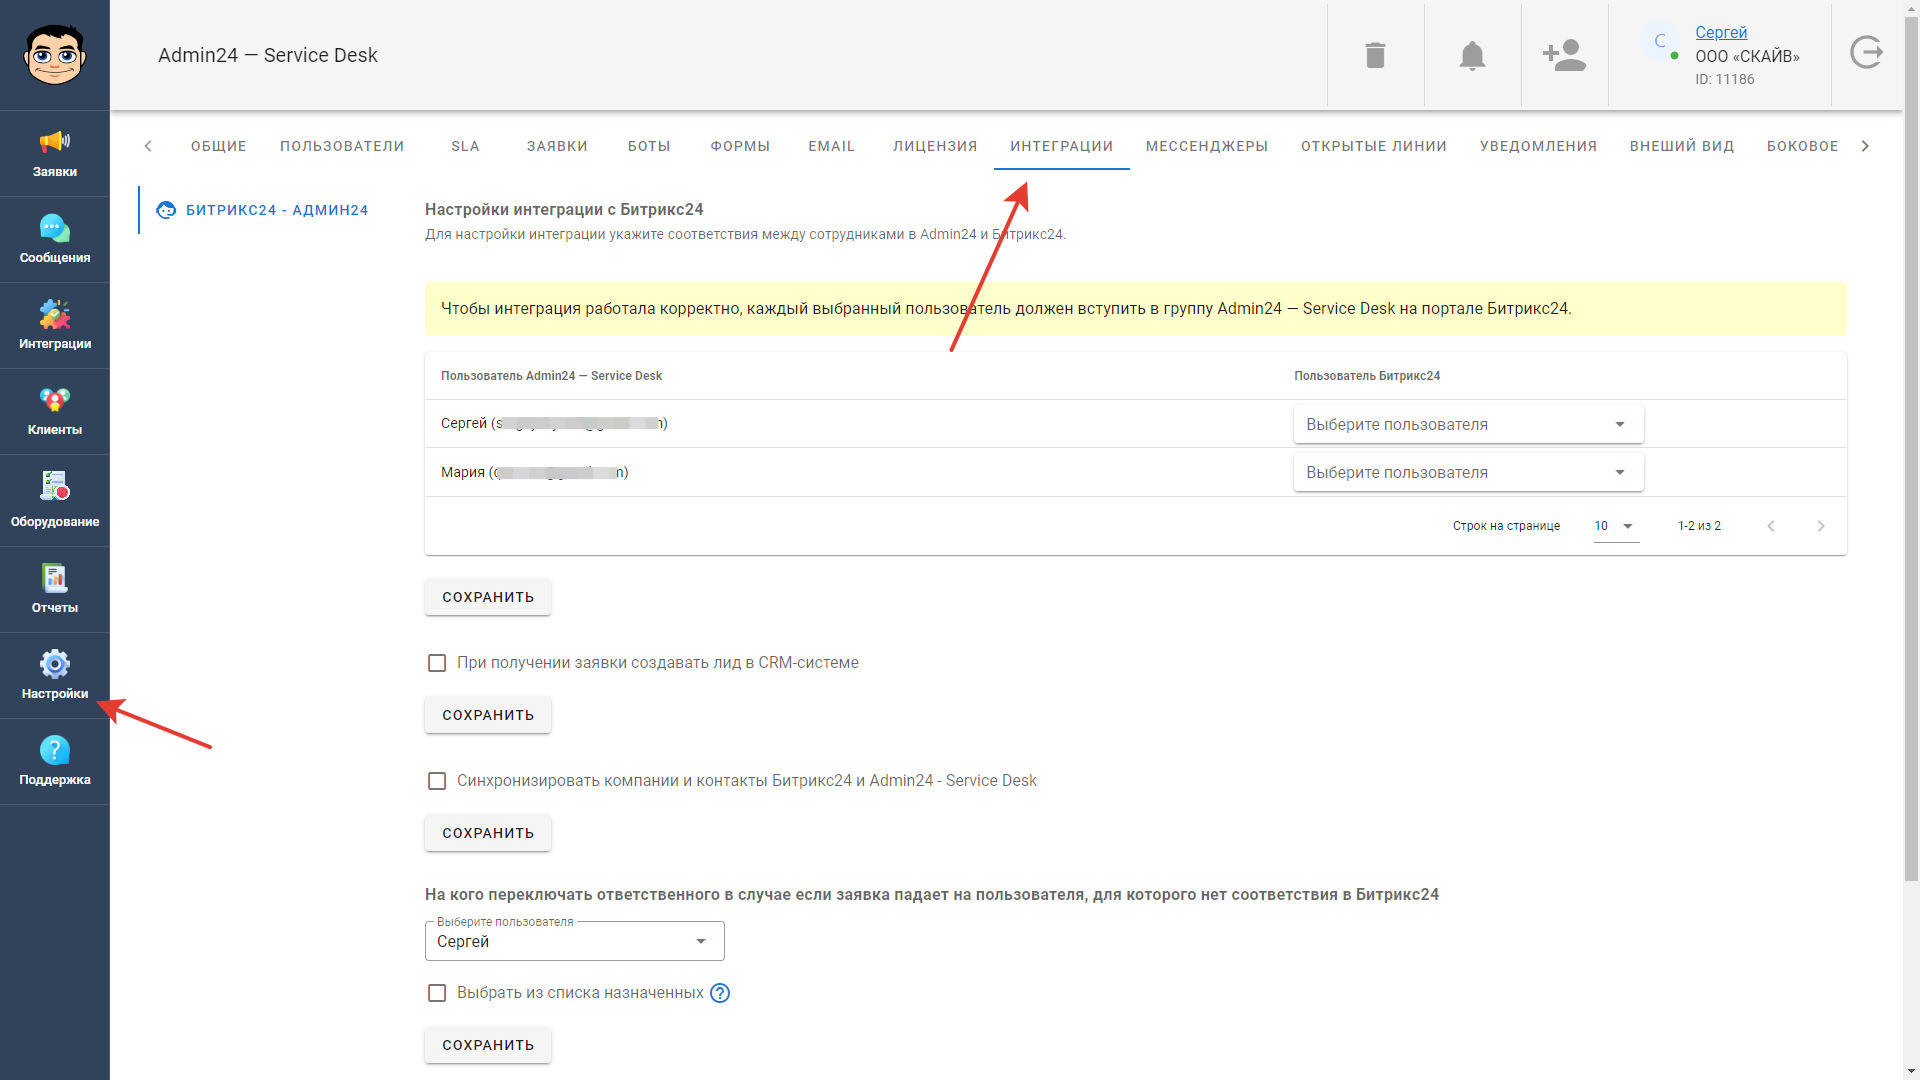This screenshot has width=1920, height=1080.
Task: Open the Поддержка help section in sidebar
Action: [55, 762]
